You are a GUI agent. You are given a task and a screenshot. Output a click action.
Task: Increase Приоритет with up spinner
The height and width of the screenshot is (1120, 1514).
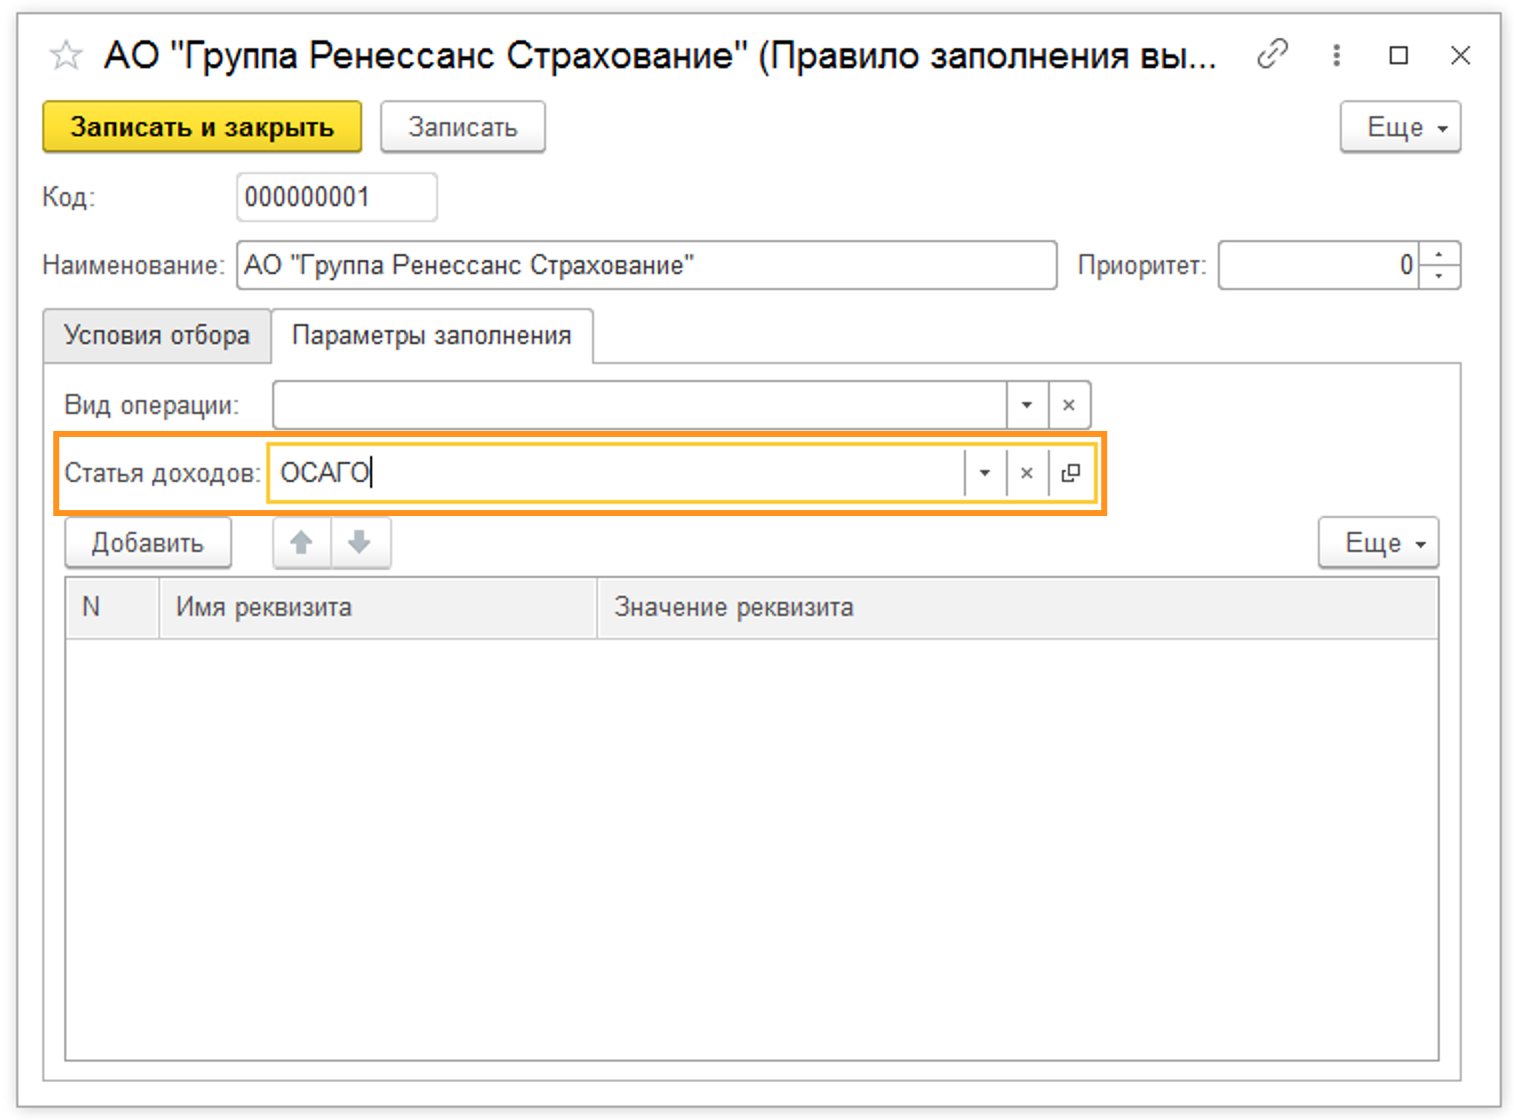(x=1440, y=254)
